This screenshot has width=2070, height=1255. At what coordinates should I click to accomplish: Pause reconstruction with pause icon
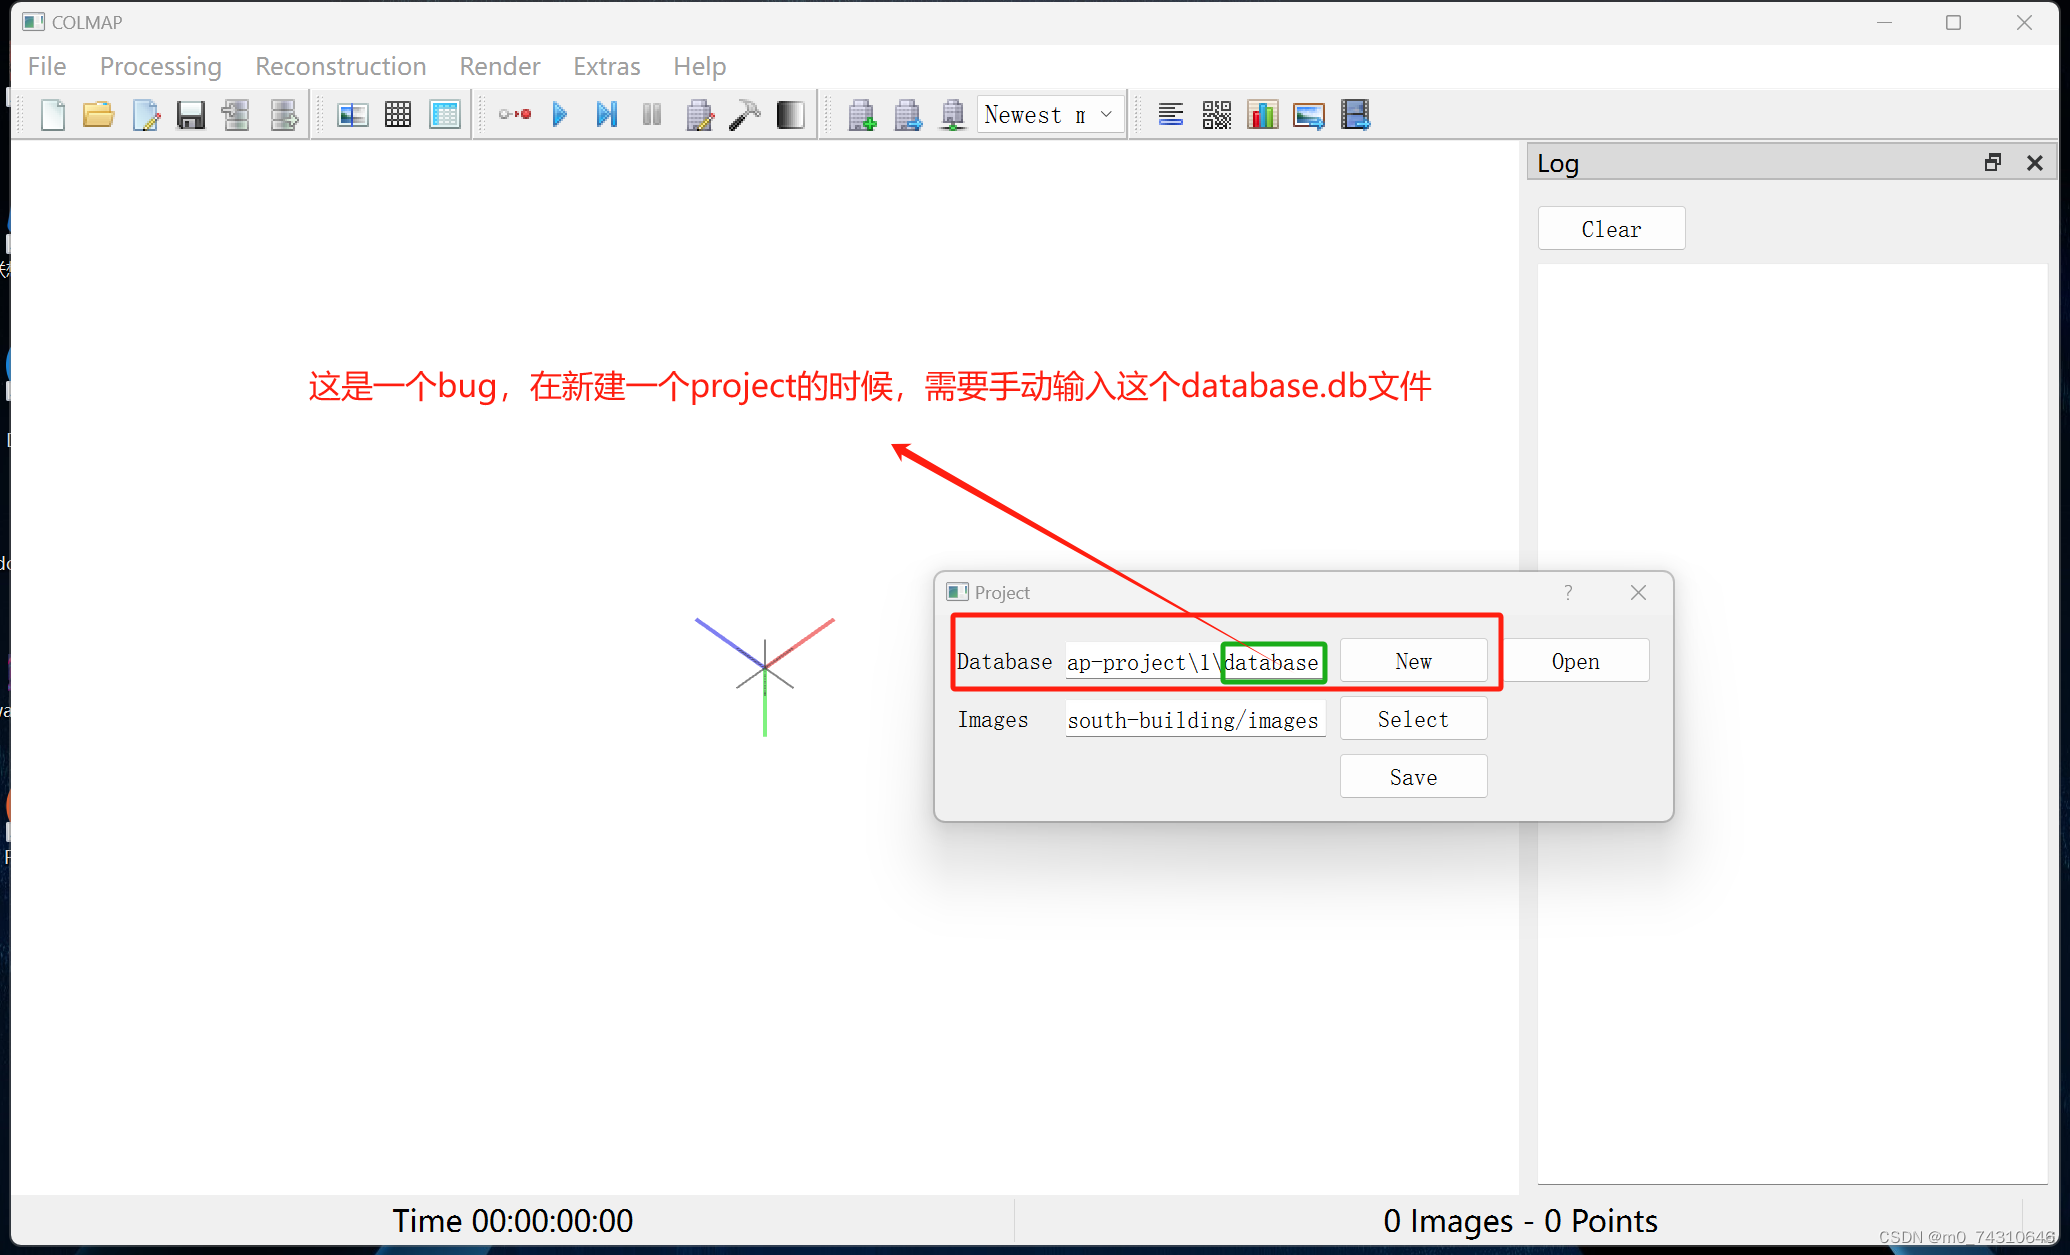(652, 115)
